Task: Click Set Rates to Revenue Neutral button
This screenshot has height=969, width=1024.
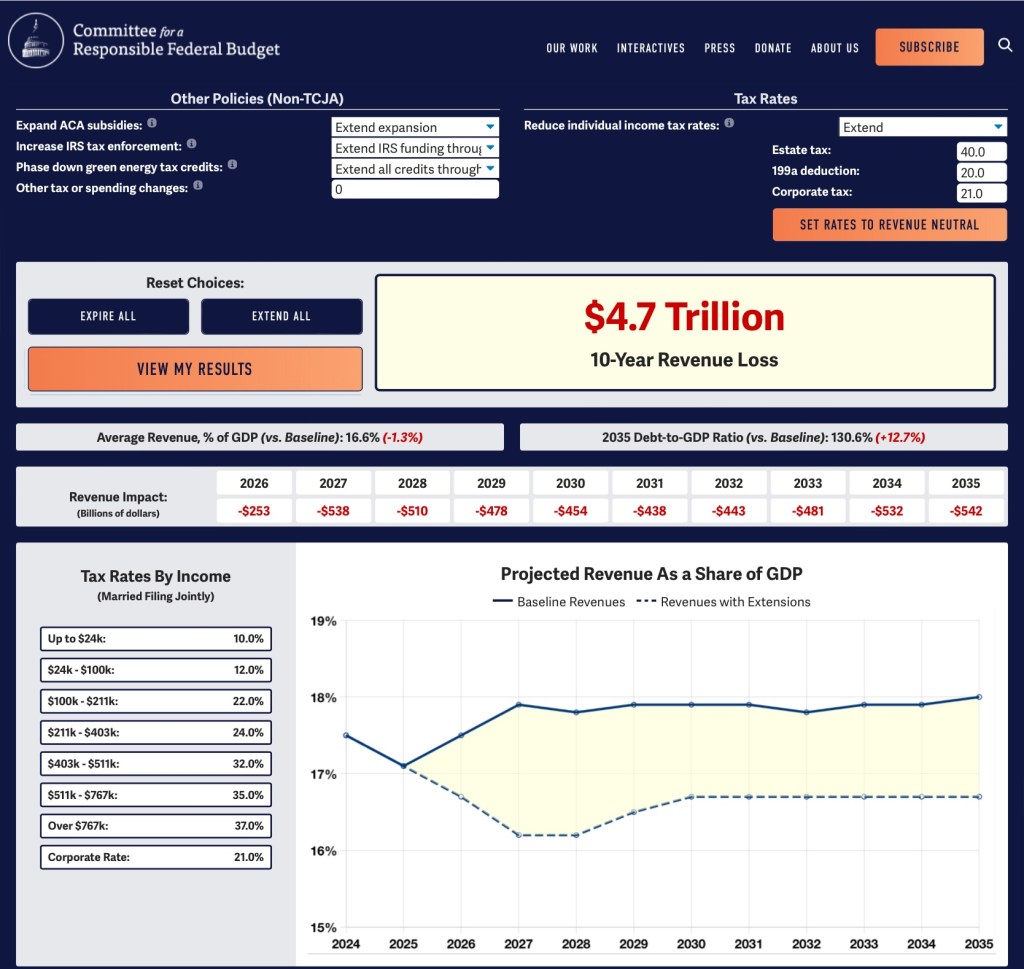Action: [889, 225]
